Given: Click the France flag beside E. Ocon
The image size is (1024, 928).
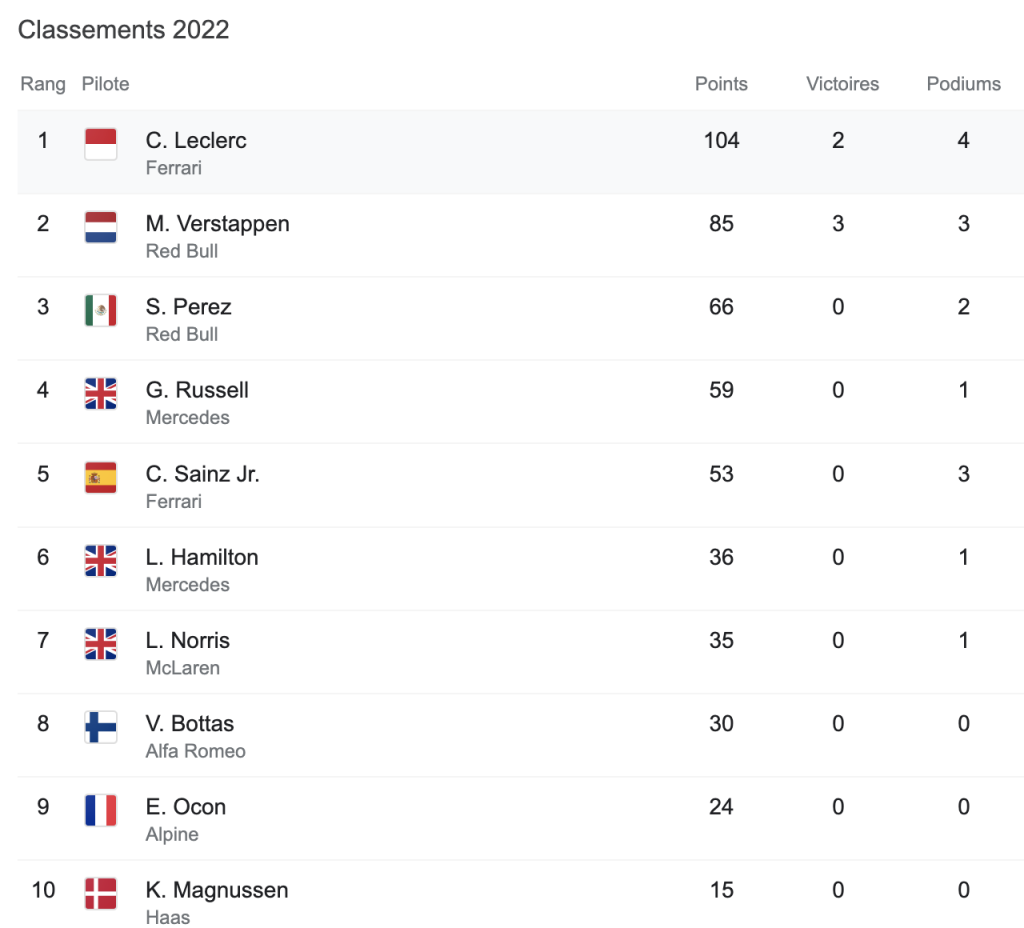Looking at the screenshot, I should point(101,810).
